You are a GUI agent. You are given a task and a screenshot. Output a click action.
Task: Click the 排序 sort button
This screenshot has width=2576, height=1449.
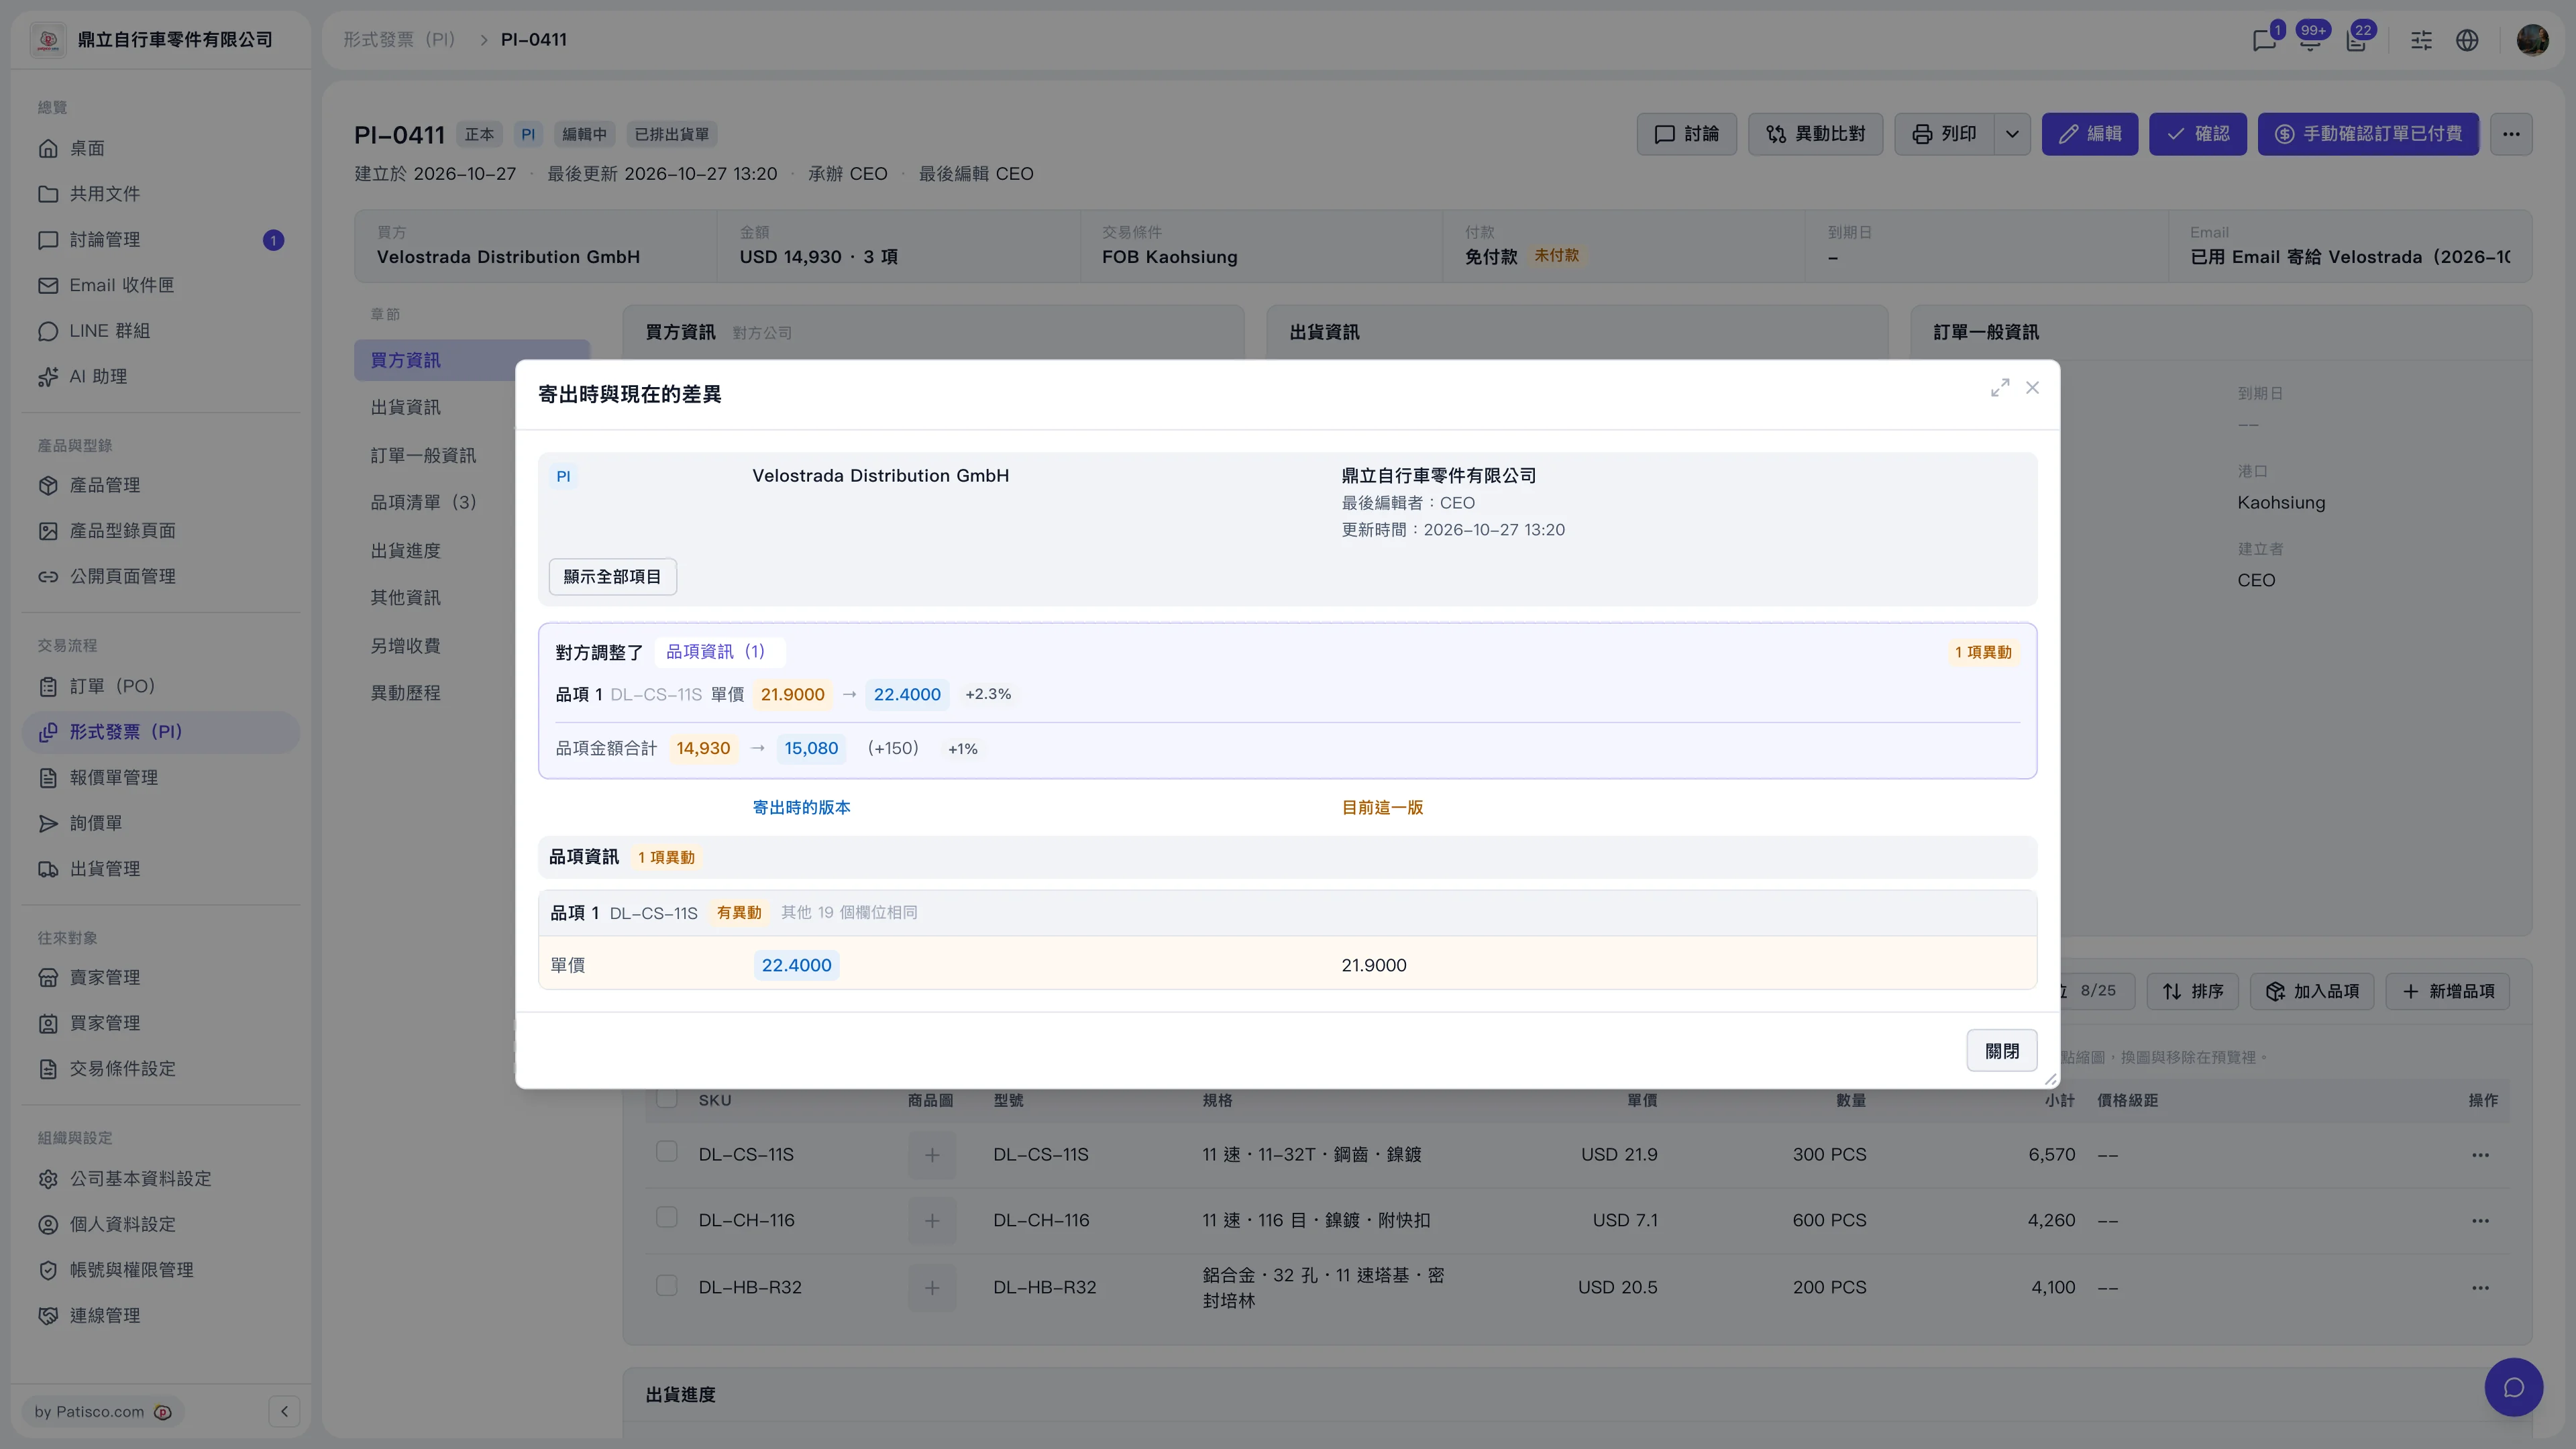pyautogui.click(x=2193, y=992)
